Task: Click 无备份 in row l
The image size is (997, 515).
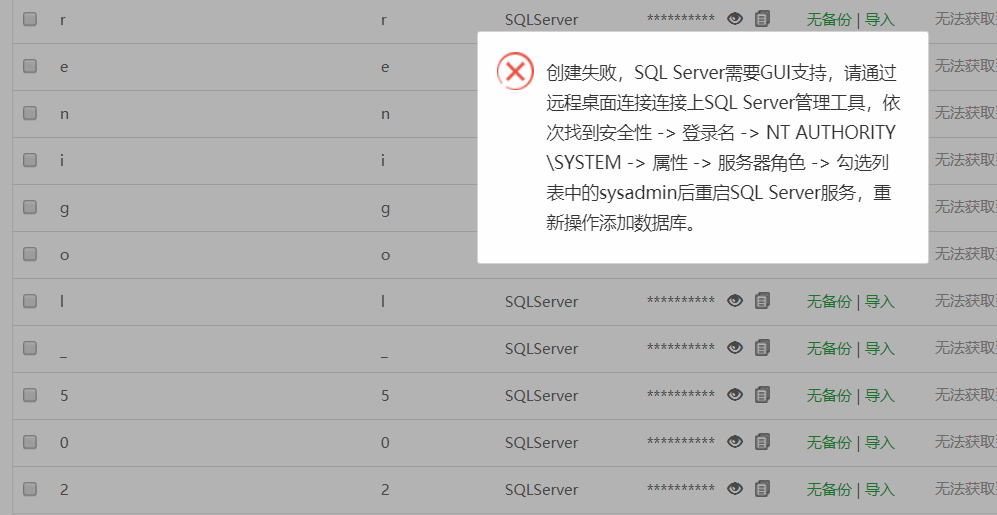Action: (x=829, y=301)
